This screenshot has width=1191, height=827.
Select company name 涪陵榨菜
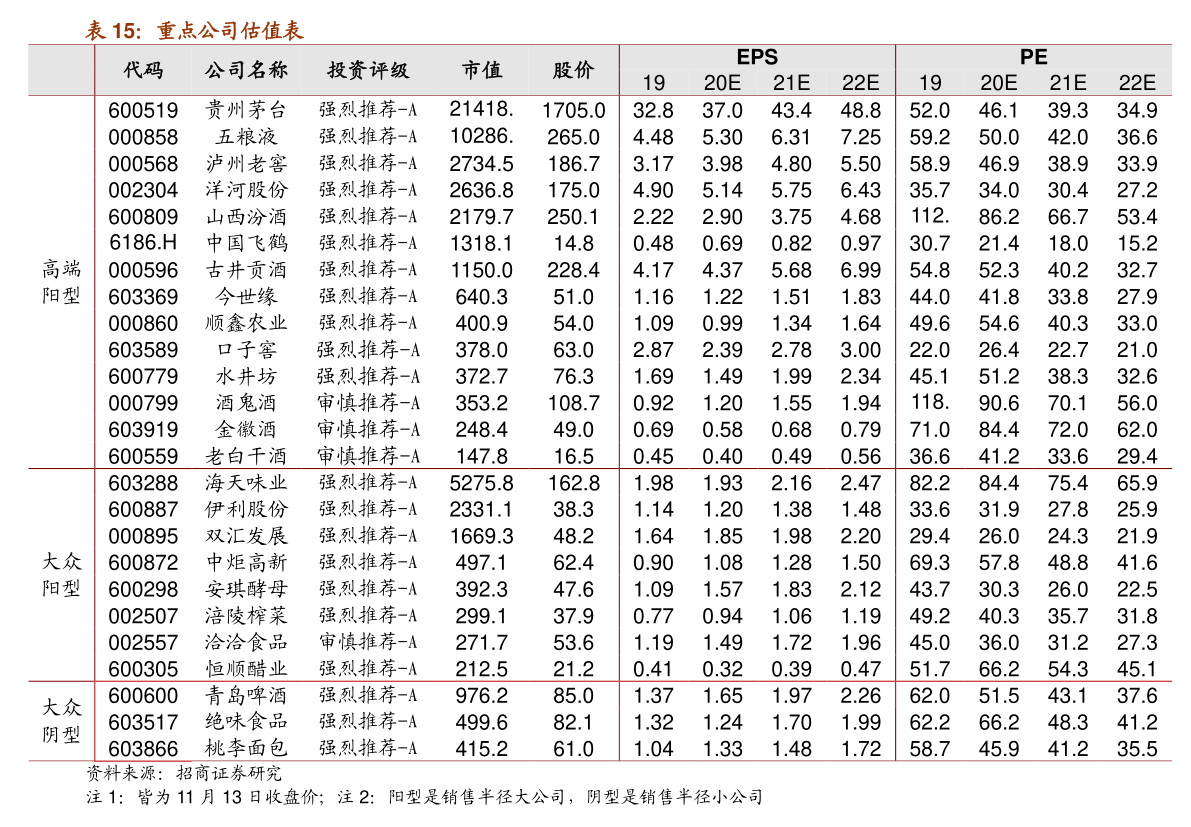pyautogui.click(x=246, y=615)
